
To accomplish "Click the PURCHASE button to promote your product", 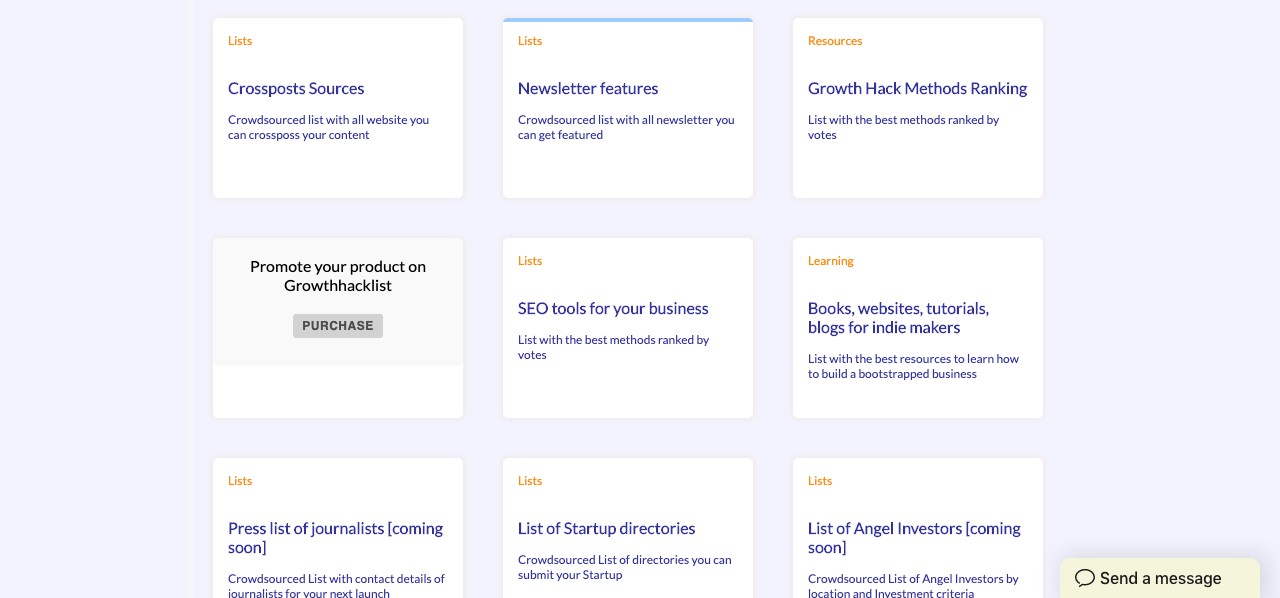I will coord(337,325).
